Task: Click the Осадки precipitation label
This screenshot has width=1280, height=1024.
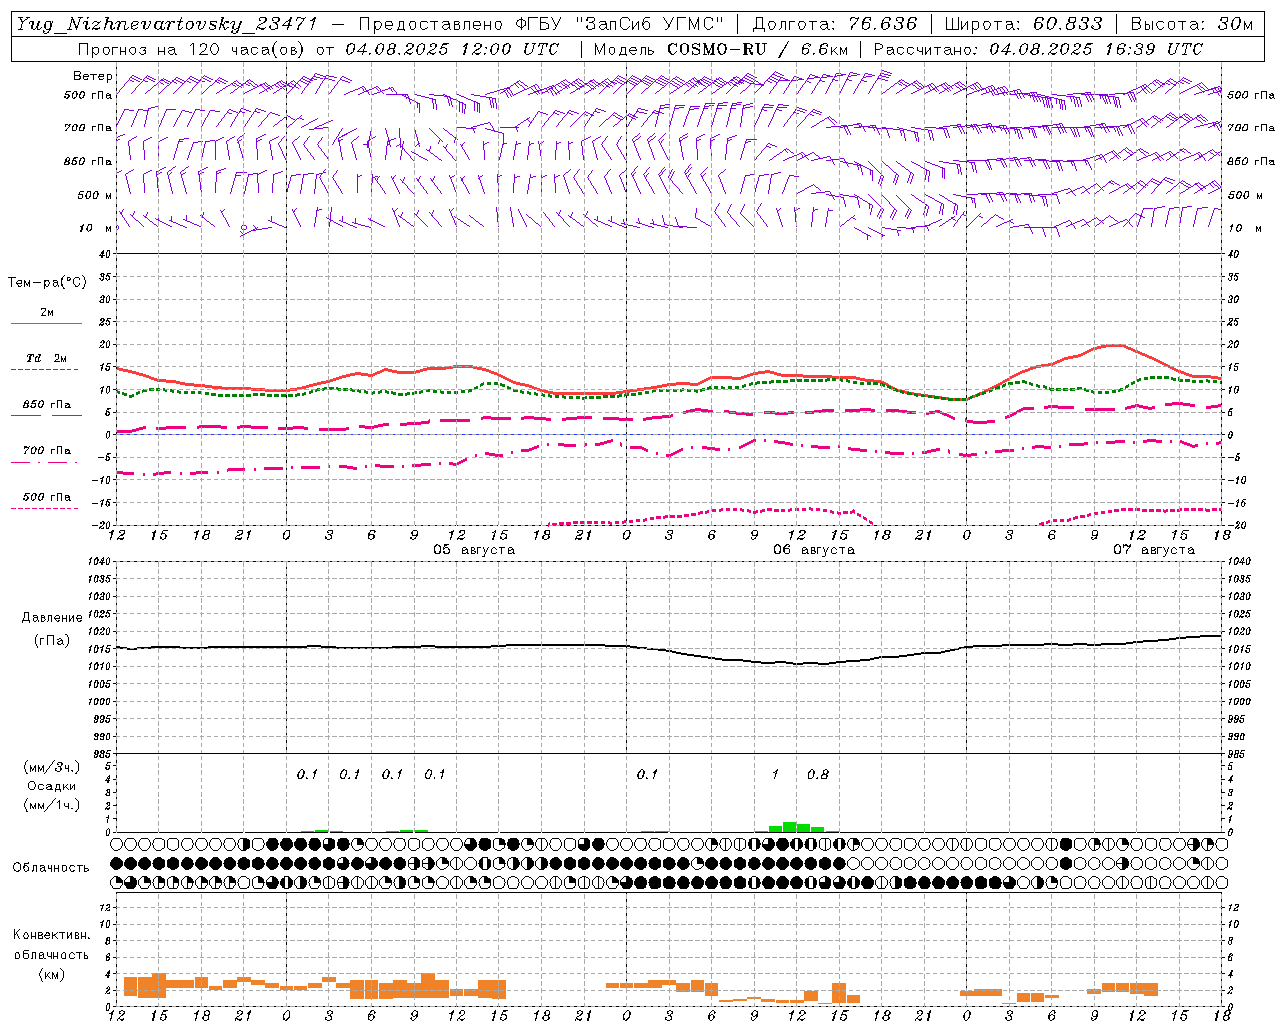Action: point(52,786)
